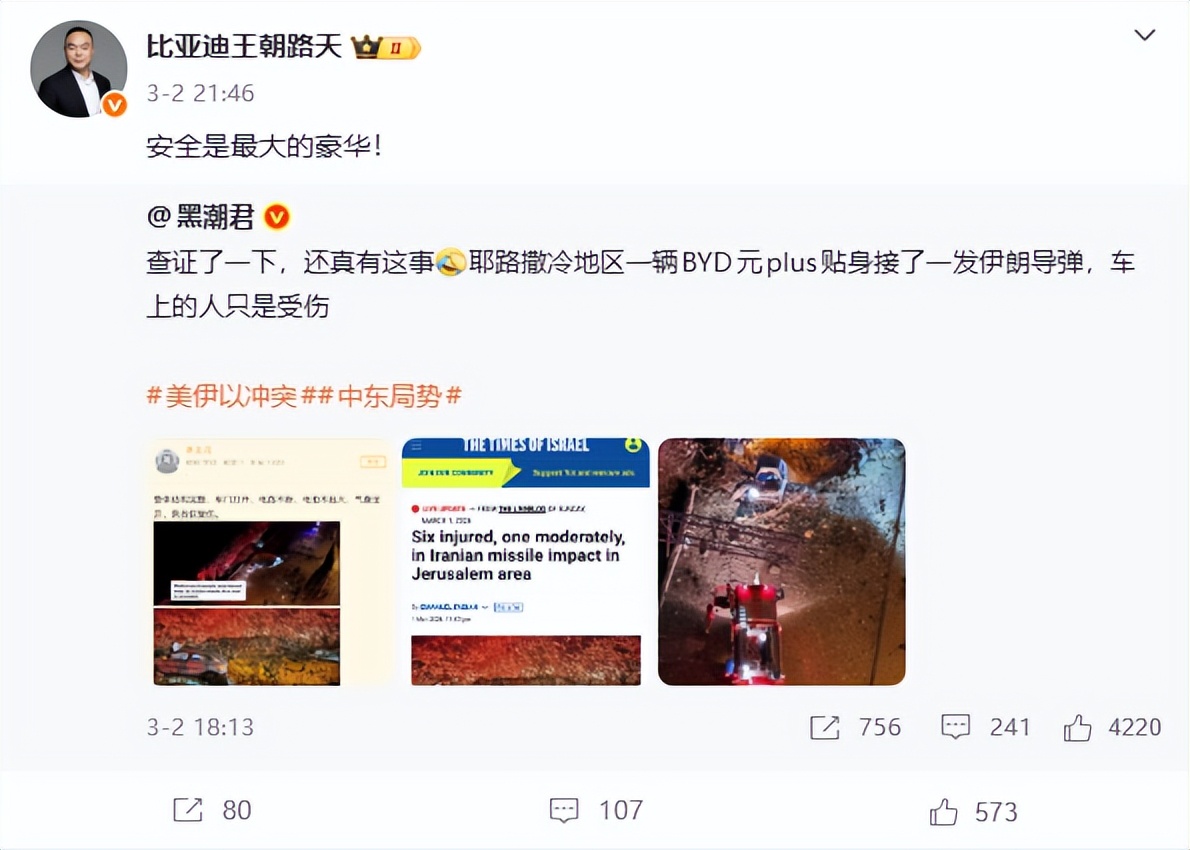Screen dimensions: 1190x850
Task: Click the original post timestamp 3-2 18:13
Action: (200, 727)
